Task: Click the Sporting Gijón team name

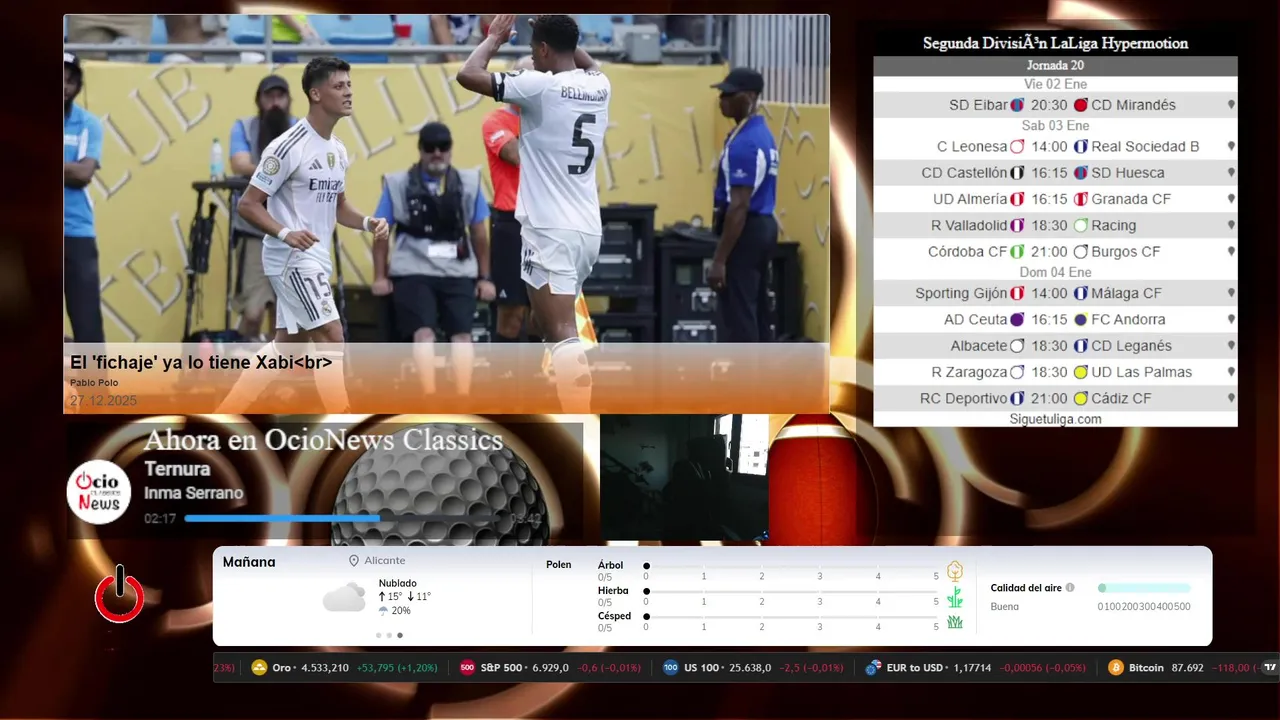Action: (x=961, y=293)
